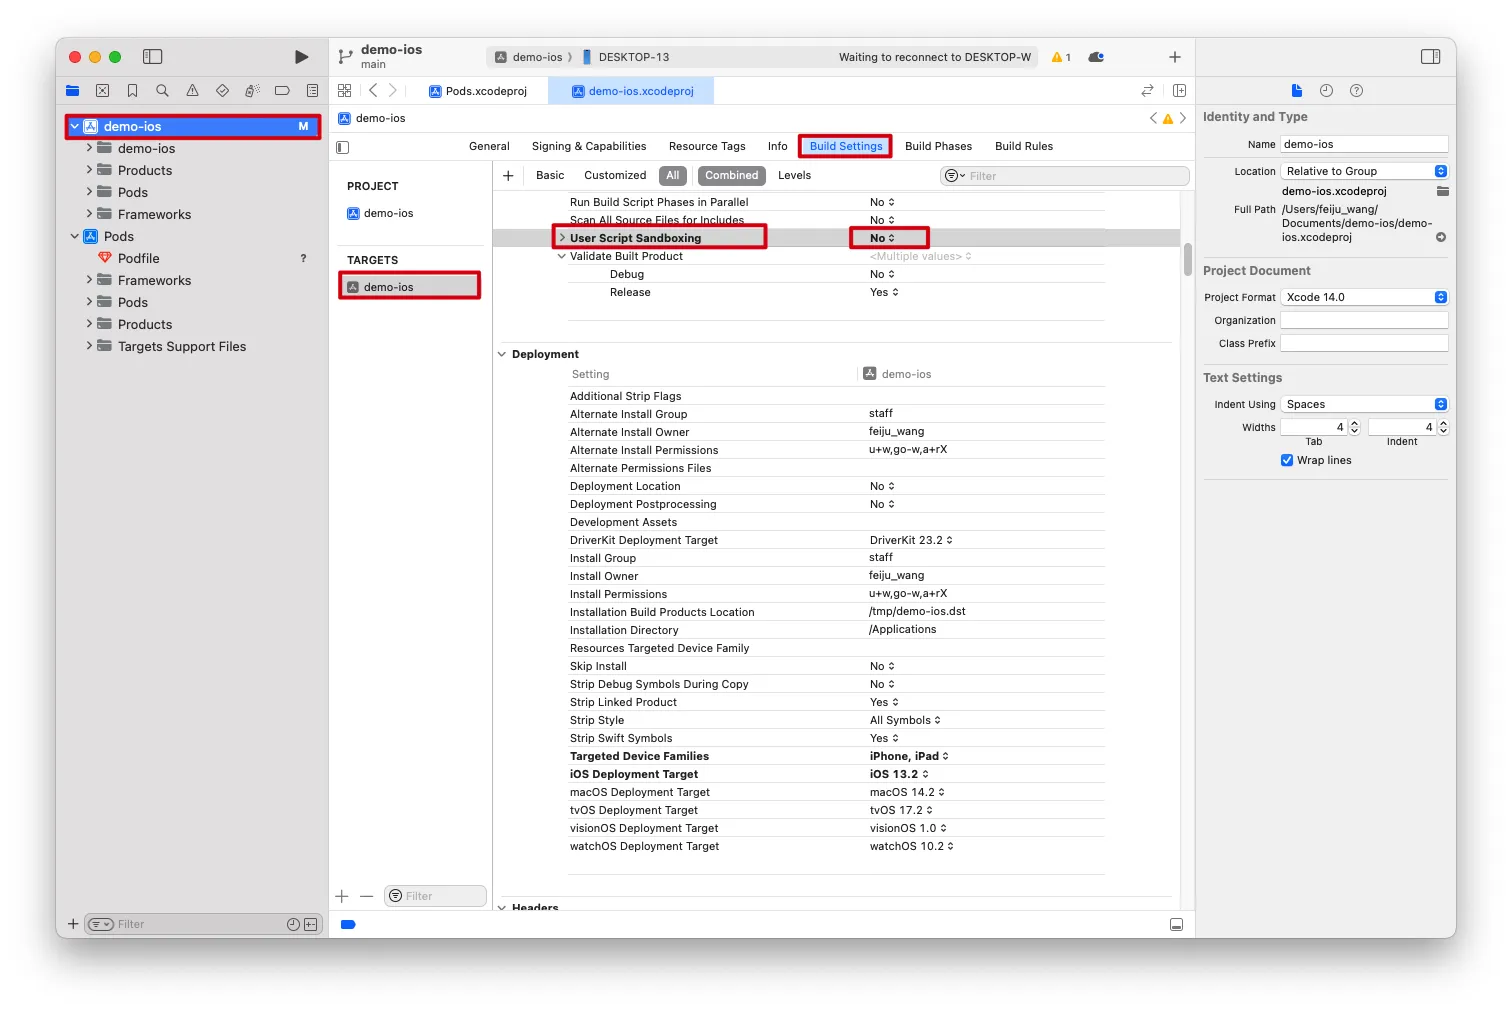The image size is (1512, 1012).
Task: Switch to the Pods.xcodeproj editor tab
Action: [478, 91]
